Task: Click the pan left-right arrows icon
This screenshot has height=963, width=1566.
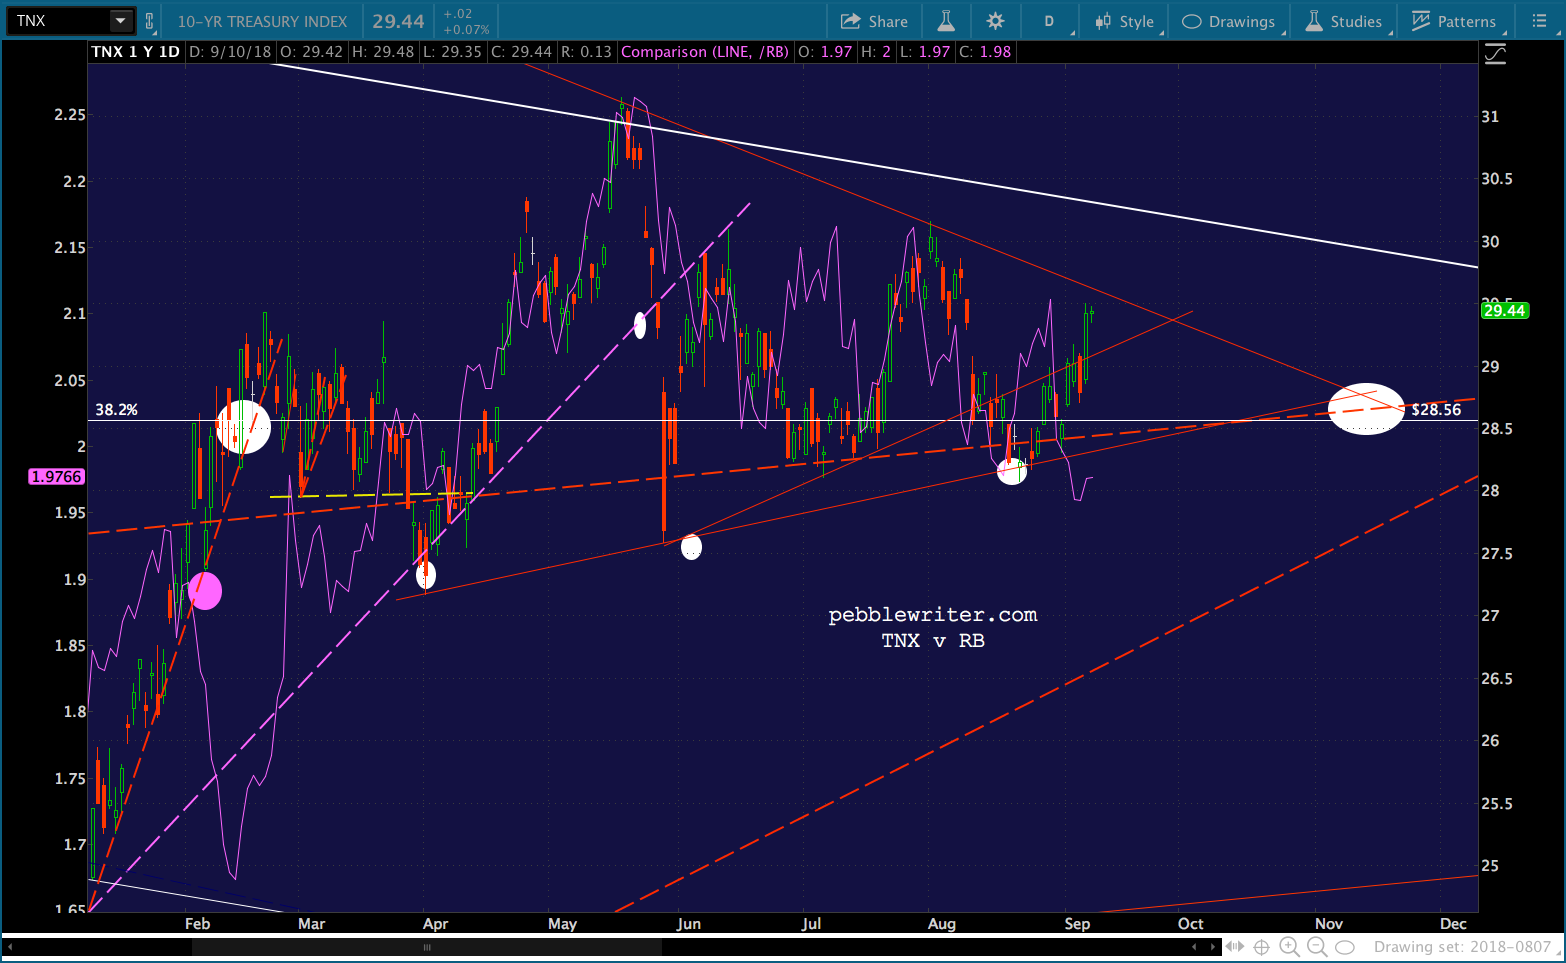Action: coord(1235,947)
